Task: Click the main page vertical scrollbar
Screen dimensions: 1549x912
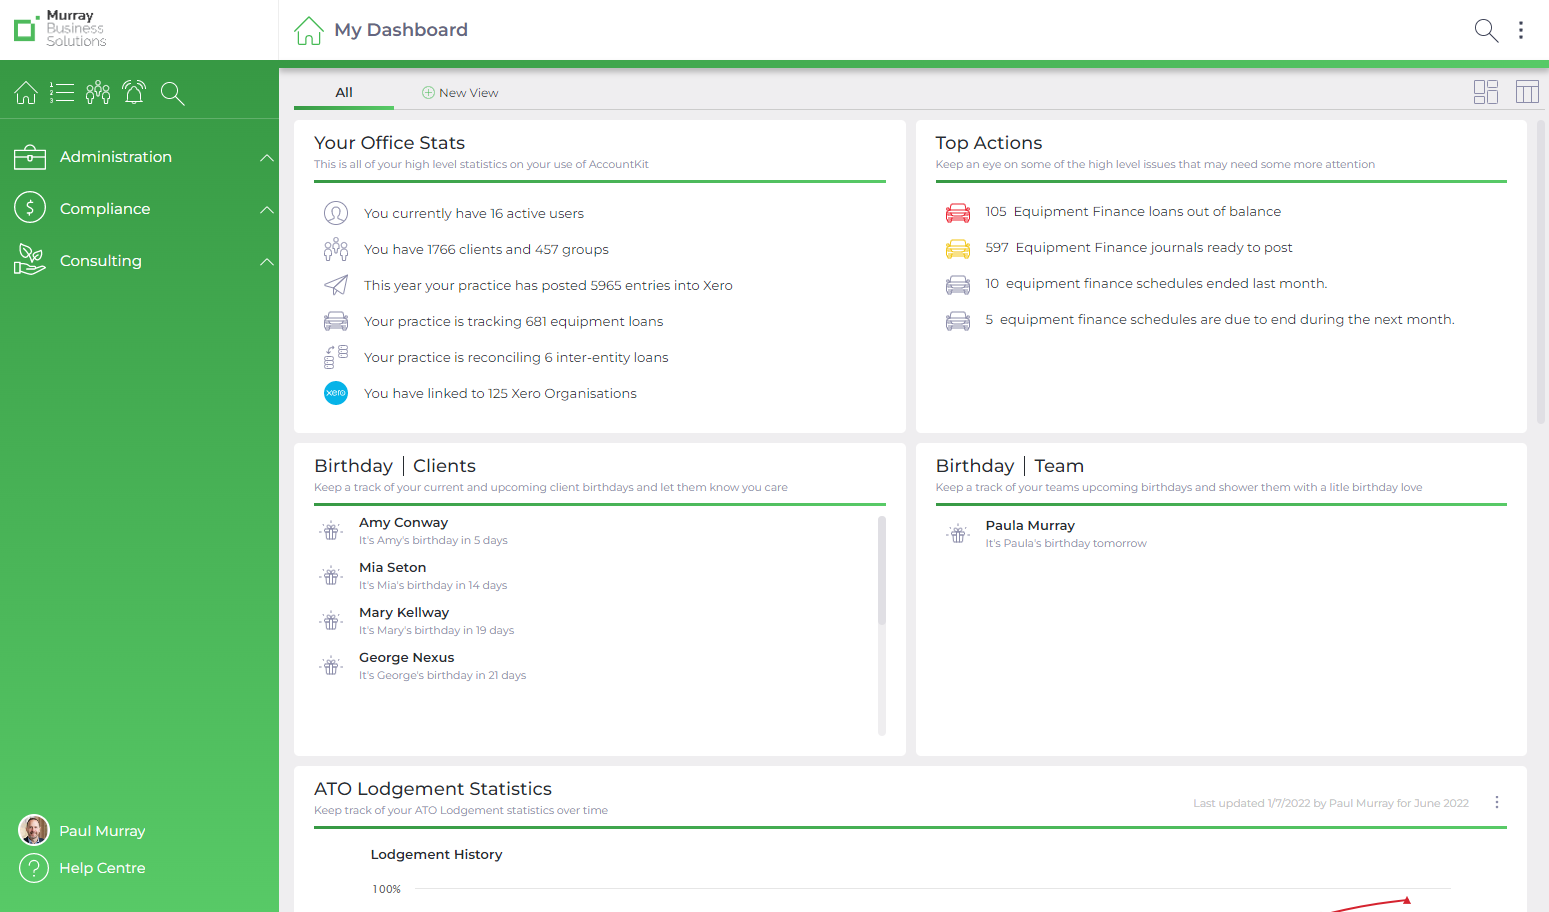Action: [x=1541, y=272]
